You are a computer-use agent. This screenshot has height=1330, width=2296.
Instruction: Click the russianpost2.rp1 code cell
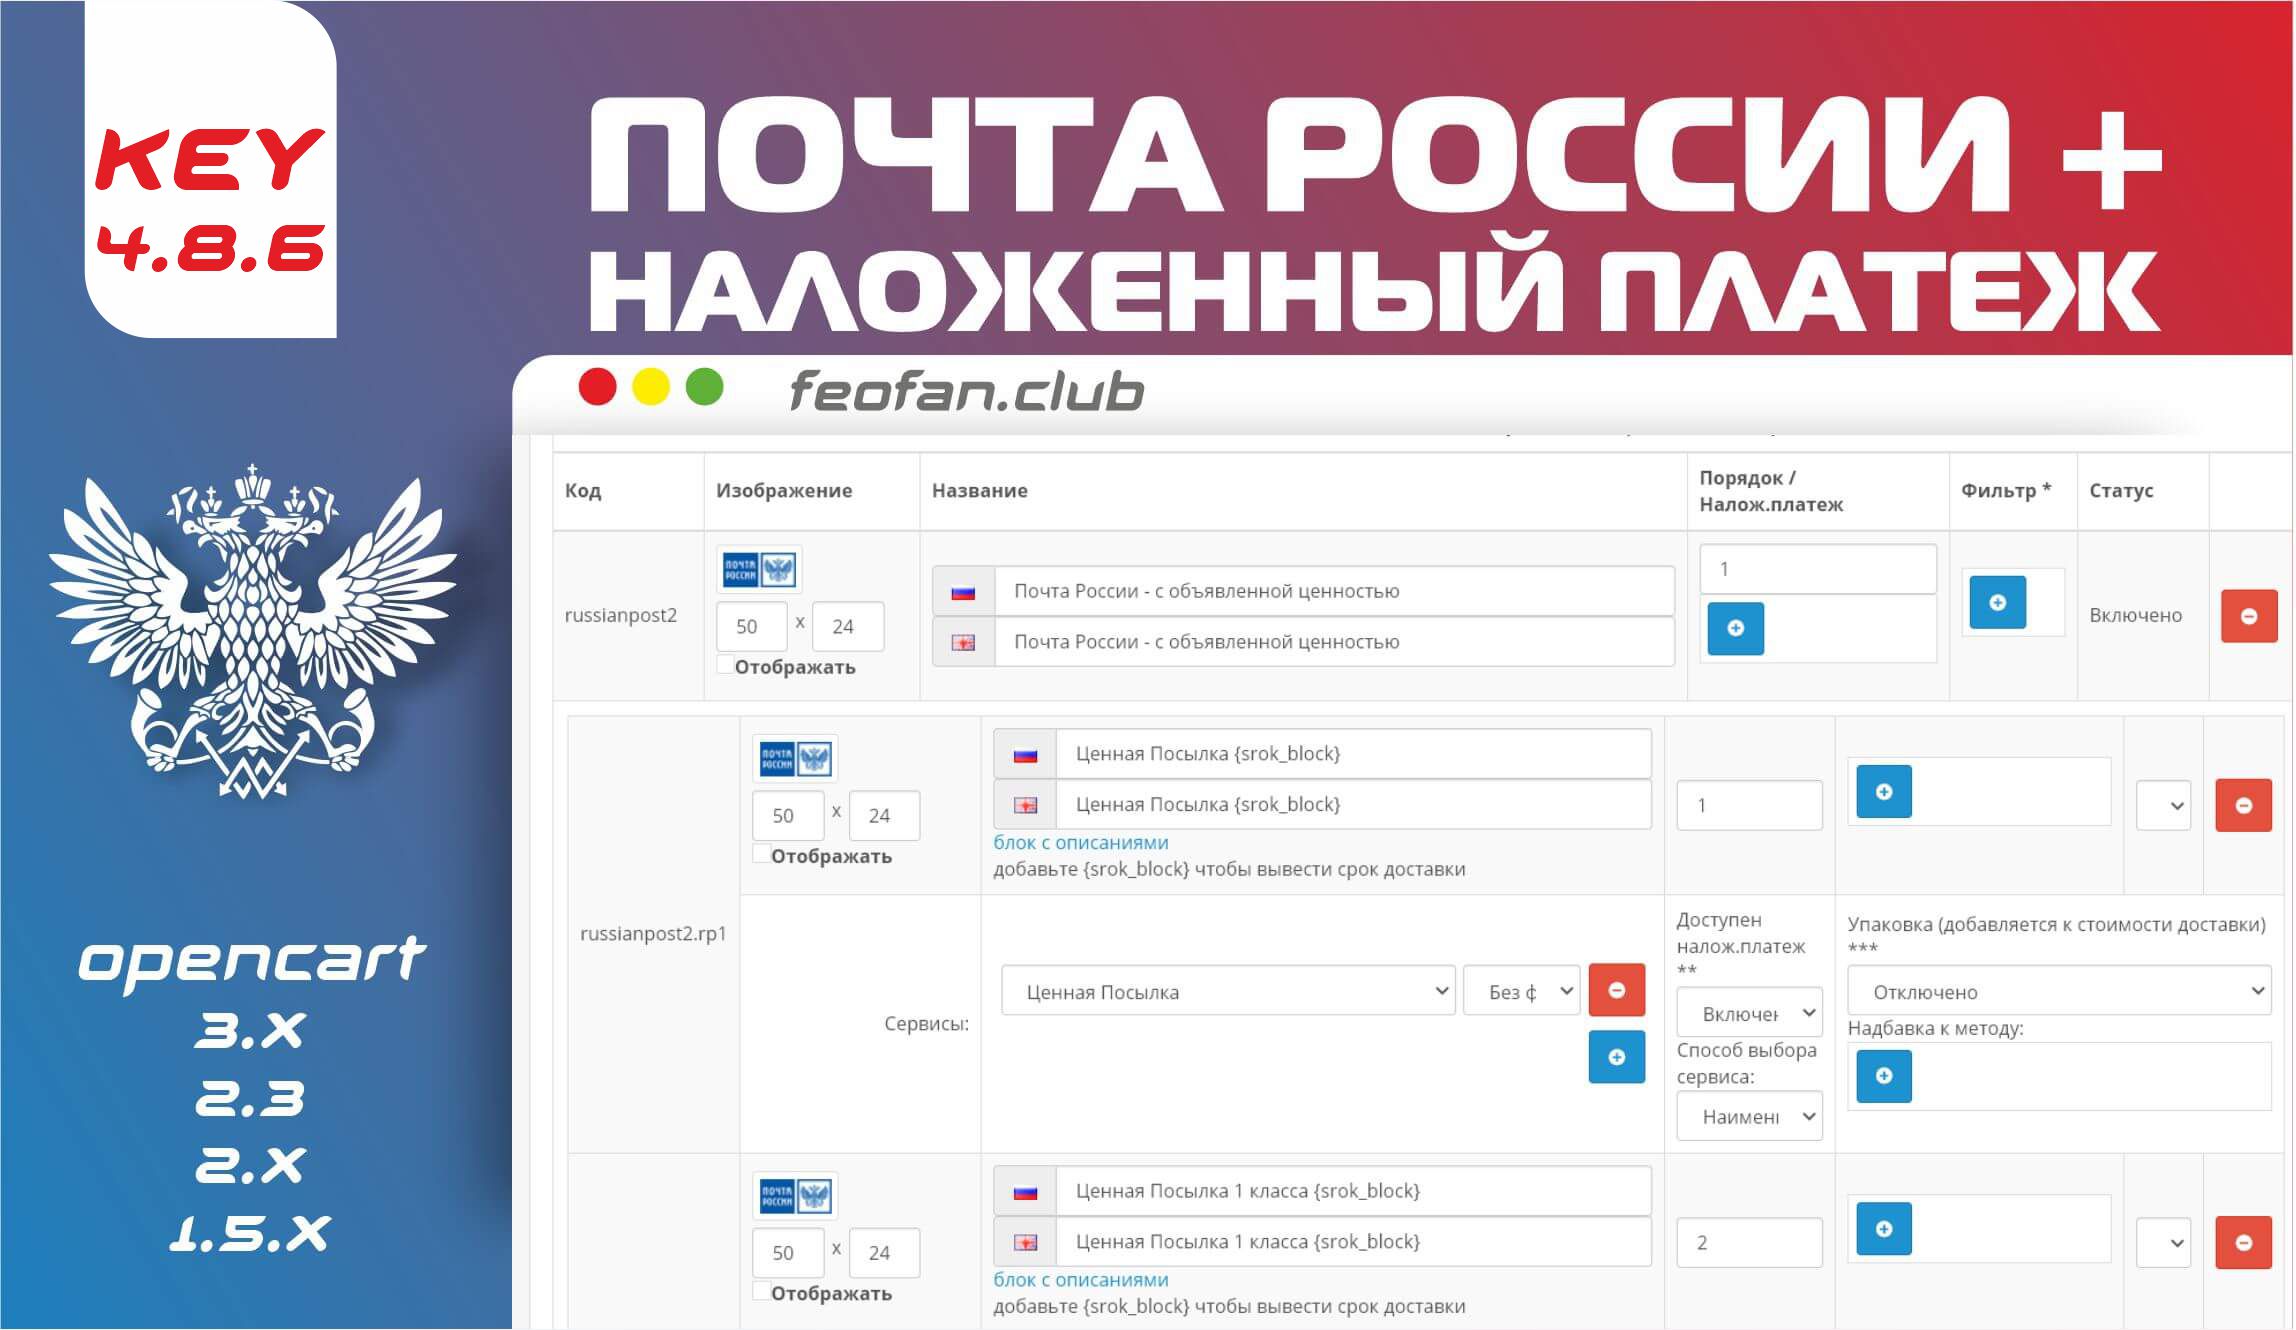coord(653,934)
